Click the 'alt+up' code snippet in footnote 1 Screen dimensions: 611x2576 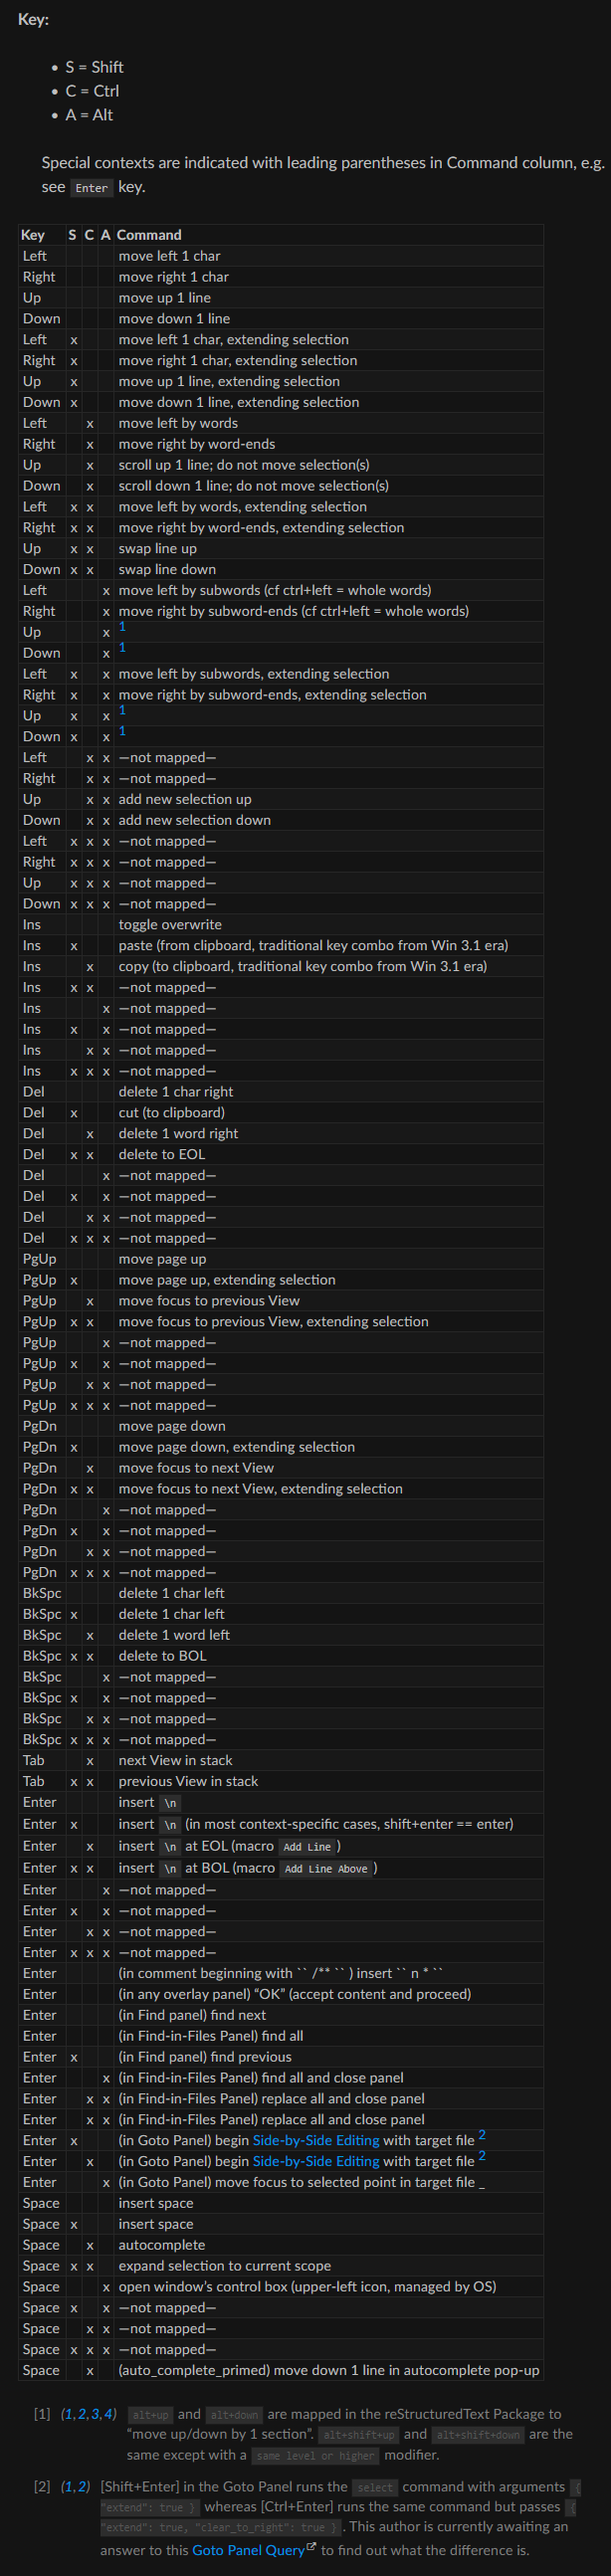(x=150, y=2415)
